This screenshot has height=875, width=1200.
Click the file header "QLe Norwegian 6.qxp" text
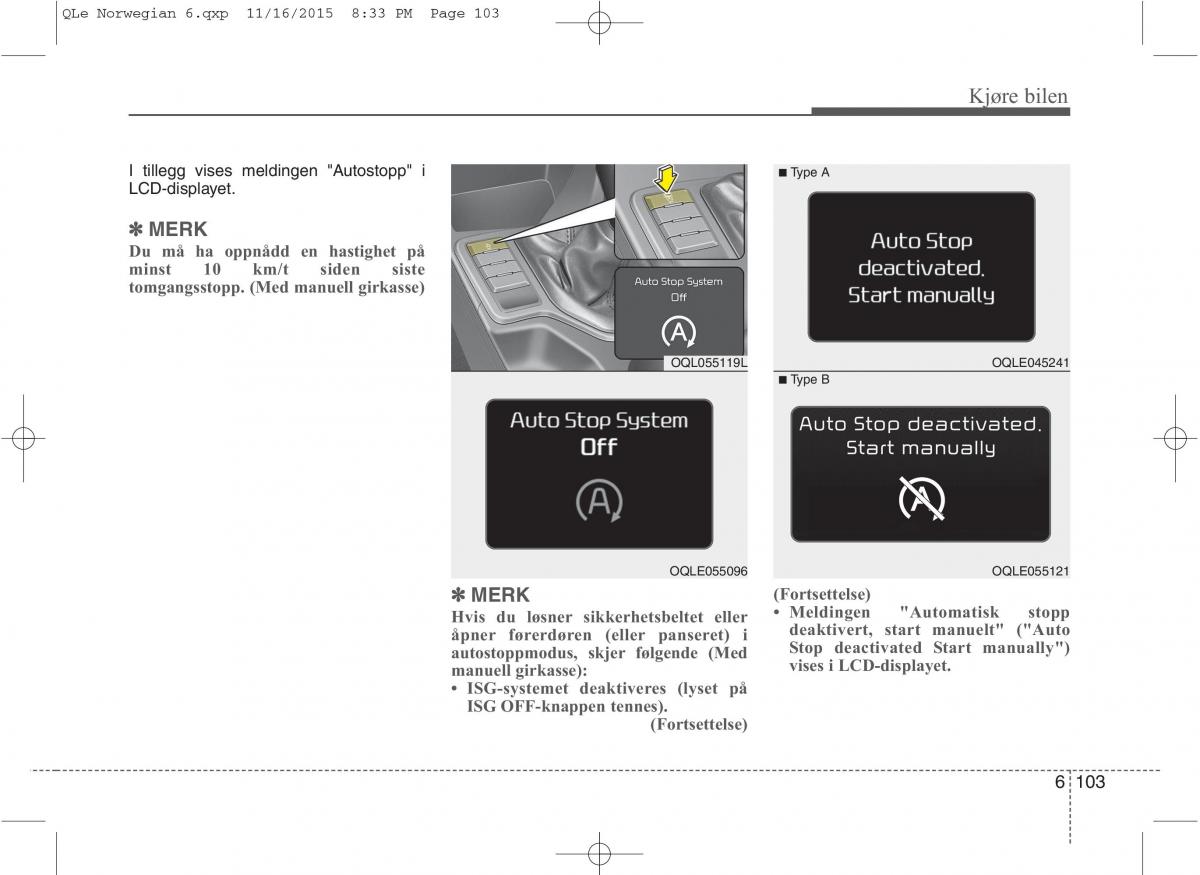[118, 14]
